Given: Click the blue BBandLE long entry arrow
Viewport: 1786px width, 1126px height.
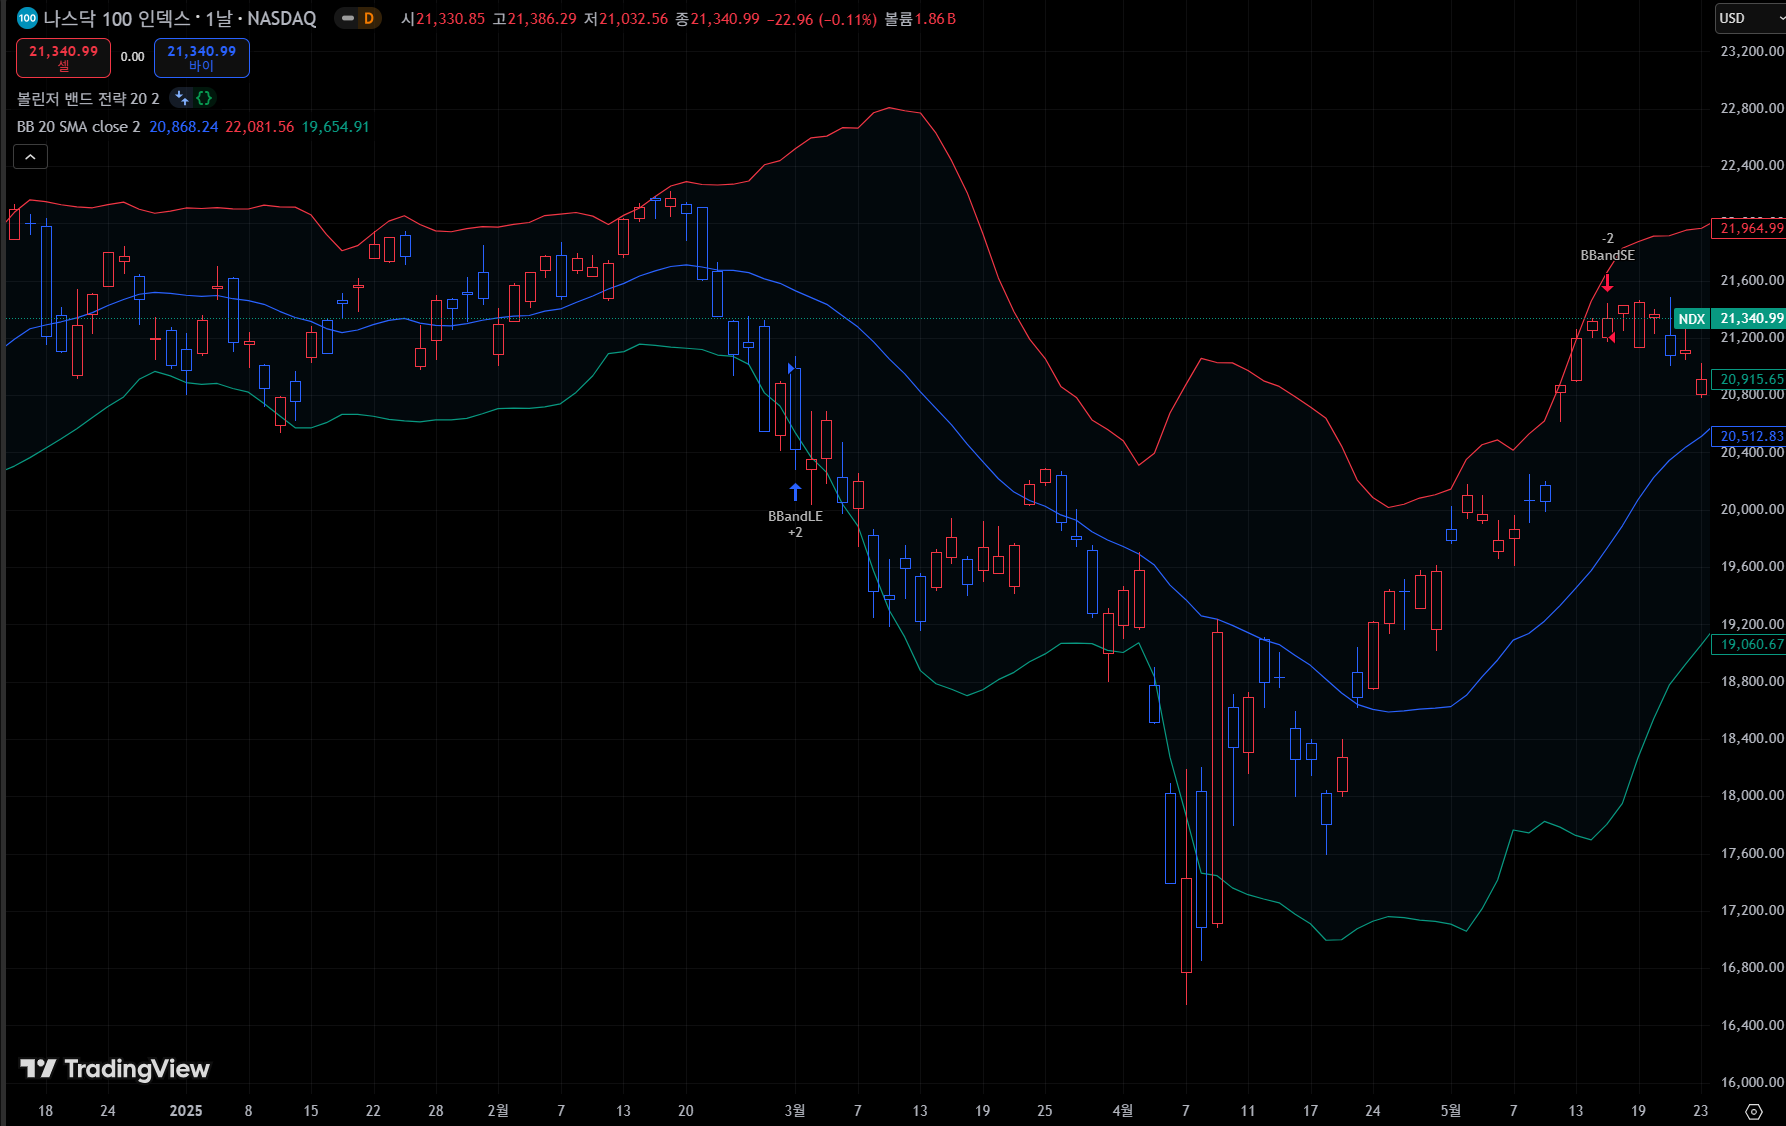Looking at the screenshot, I should pyautogui.click(x=795, y=491).
